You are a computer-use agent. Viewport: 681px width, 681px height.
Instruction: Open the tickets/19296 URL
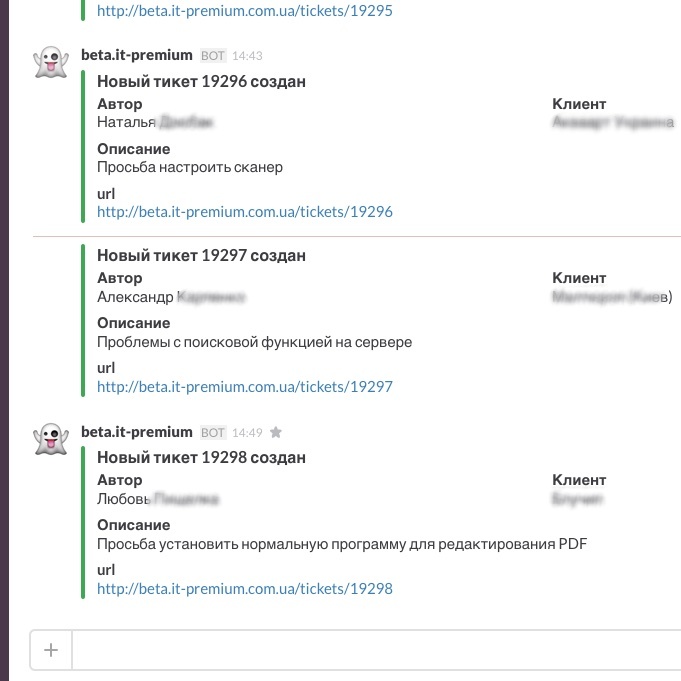245,212
